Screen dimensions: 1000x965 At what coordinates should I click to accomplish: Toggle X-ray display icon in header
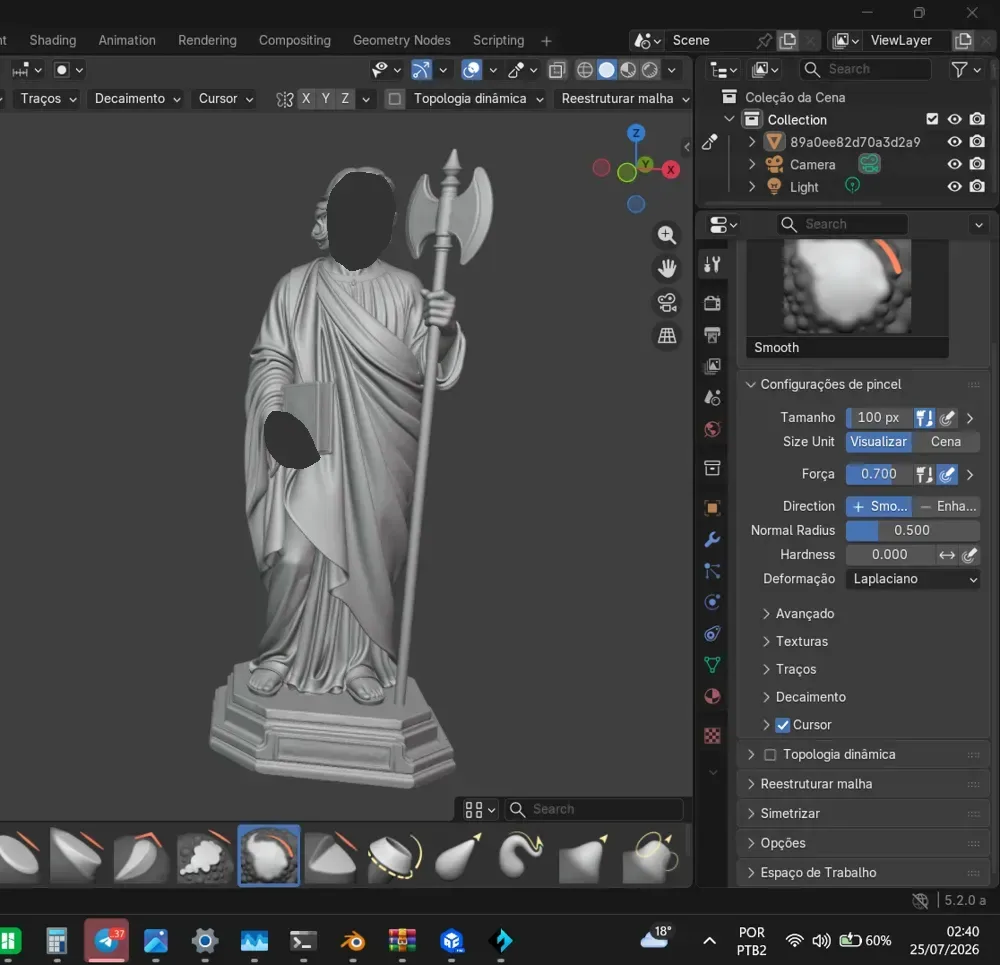tap(557, 70)
